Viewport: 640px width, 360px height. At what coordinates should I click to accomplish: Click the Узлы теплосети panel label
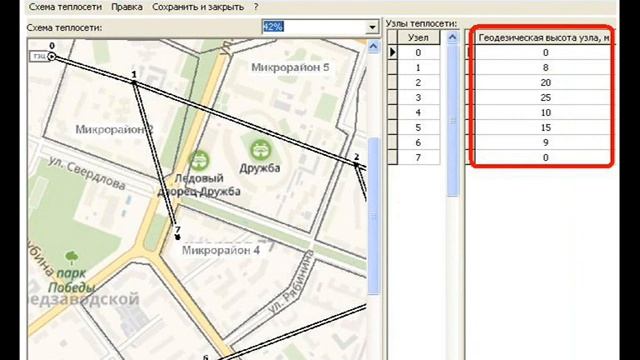click(421, 24)
